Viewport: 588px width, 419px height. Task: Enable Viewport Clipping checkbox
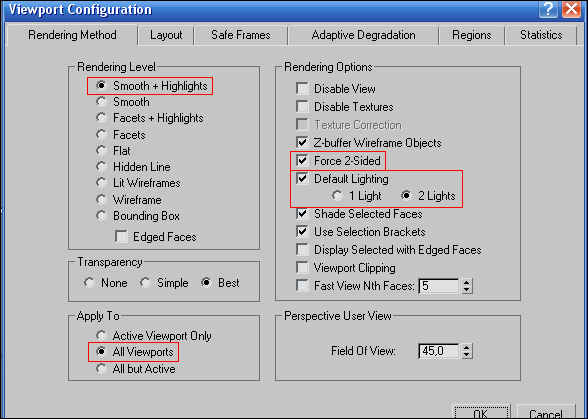302,268
